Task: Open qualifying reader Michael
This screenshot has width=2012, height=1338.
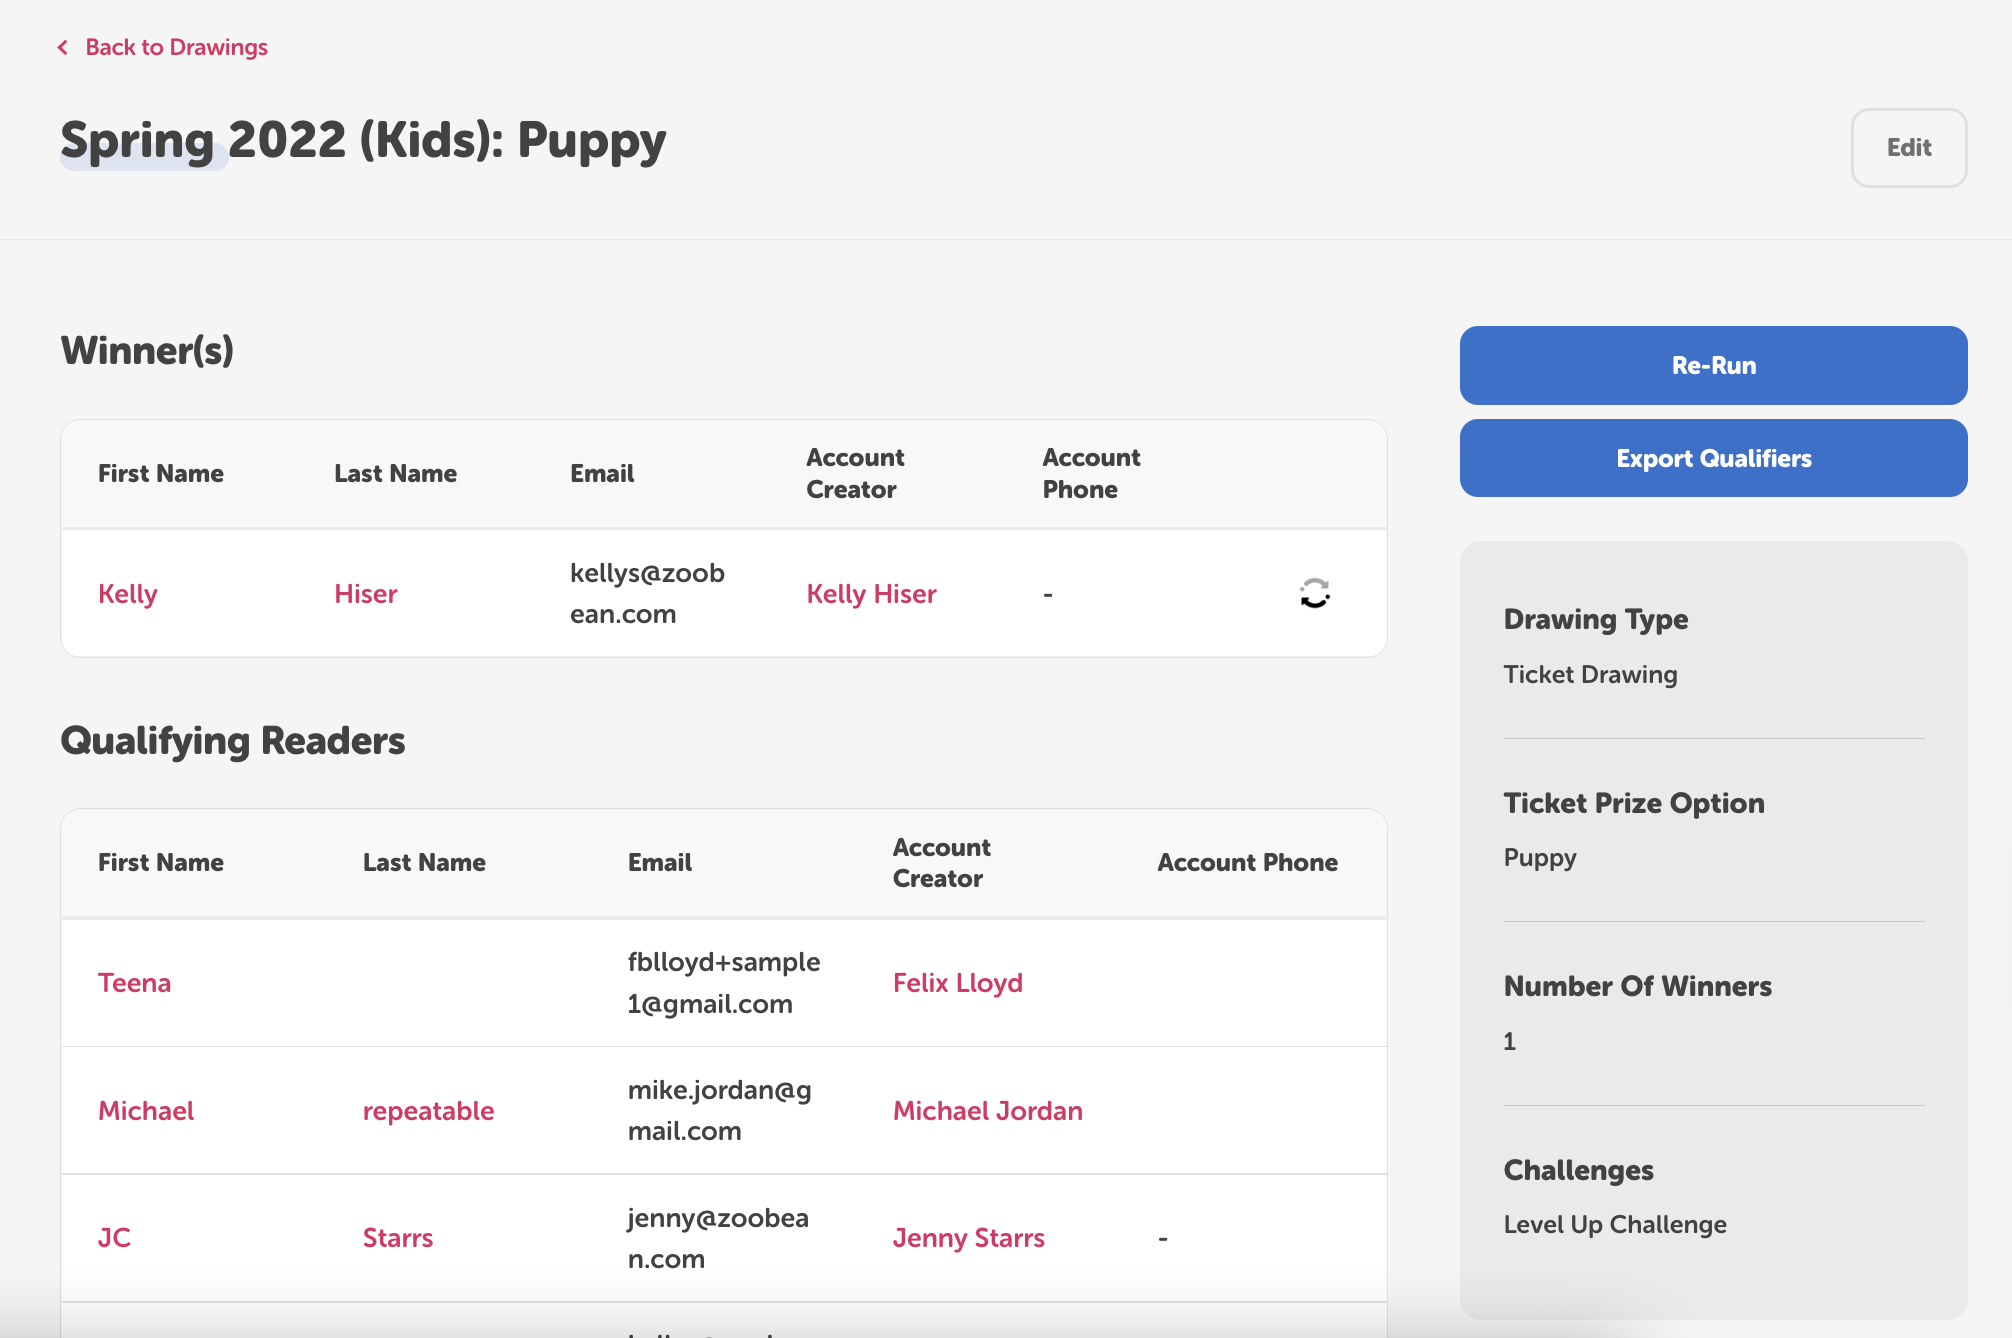Action: pos(146,1111)
